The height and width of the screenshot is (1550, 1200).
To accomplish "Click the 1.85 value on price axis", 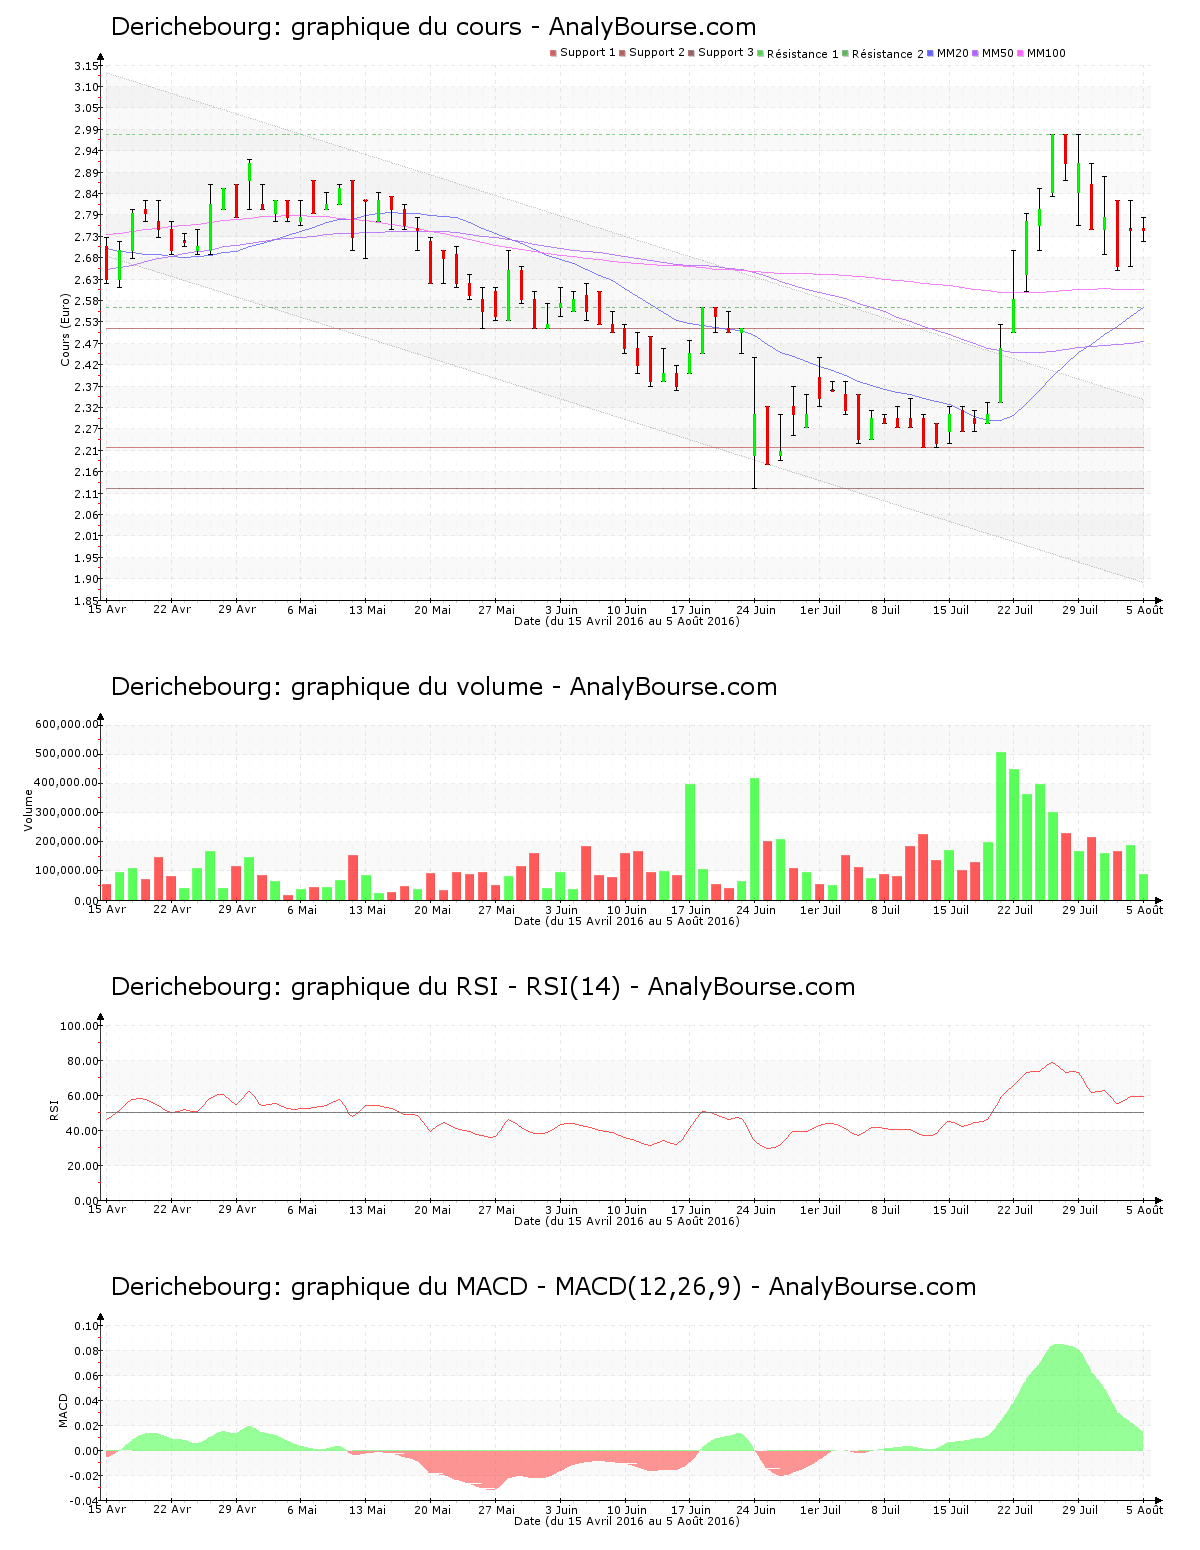I will pos(86,601).
